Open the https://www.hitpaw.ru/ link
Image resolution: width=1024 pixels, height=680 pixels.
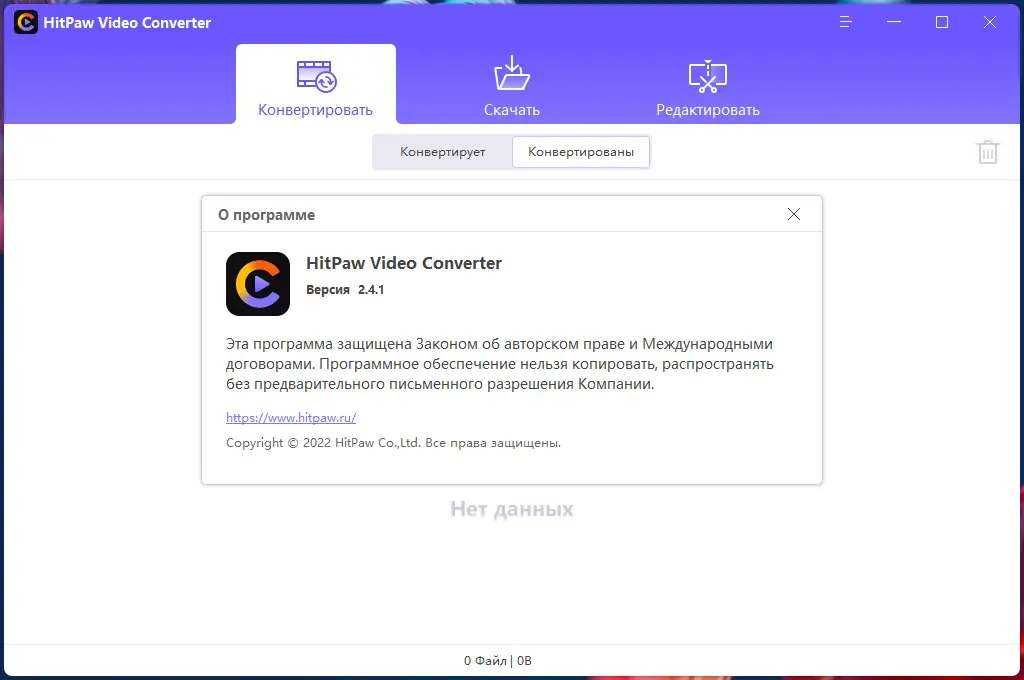(290, 417)
